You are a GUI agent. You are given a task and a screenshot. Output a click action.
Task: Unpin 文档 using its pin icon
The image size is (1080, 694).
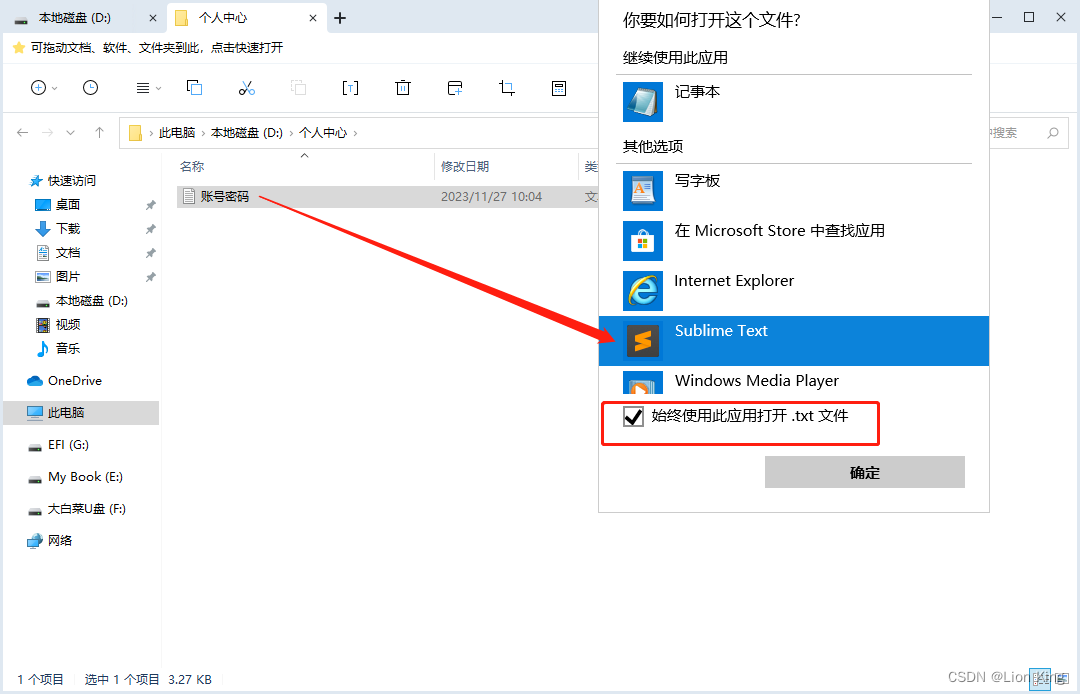pos(150,253)
